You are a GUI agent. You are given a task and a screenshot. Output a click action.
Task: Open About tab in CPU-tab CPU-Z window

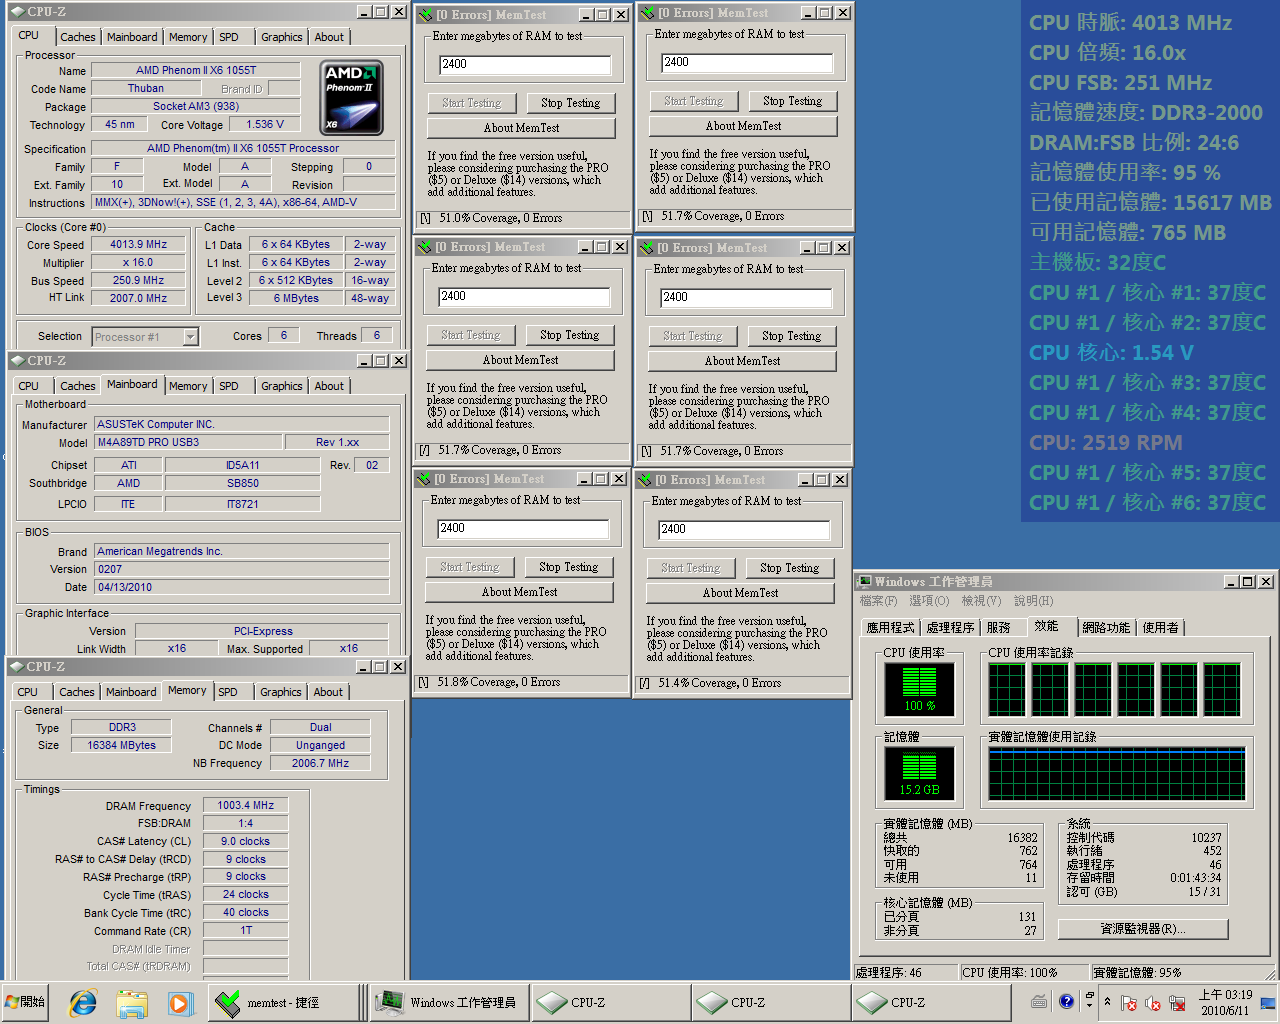click(329, 37)
